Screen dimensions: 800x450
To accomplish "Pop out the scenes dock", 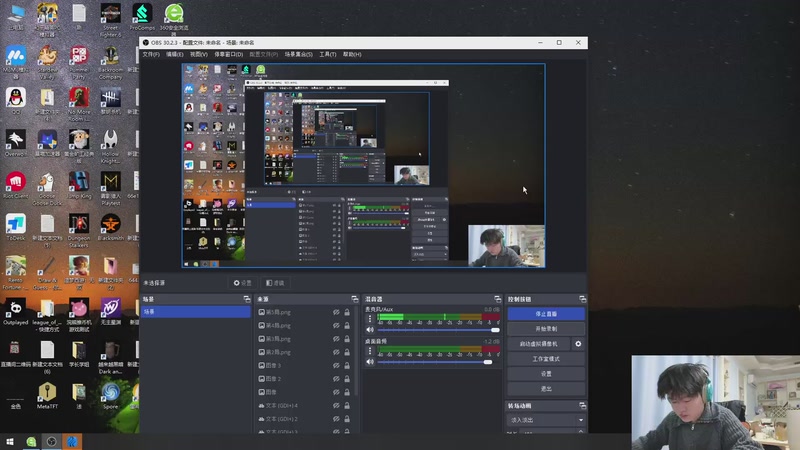I will tap(247, 299).
